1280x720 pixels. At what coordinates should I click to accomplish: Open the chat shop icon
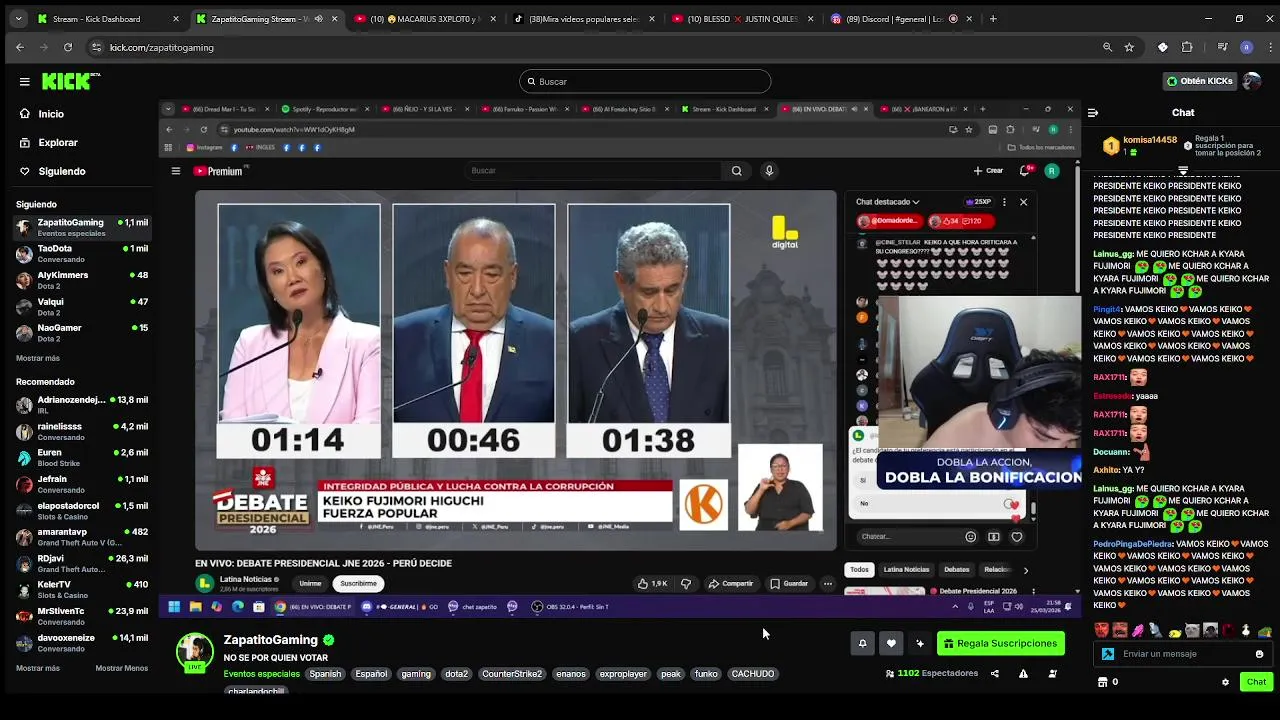(1103, 682)
